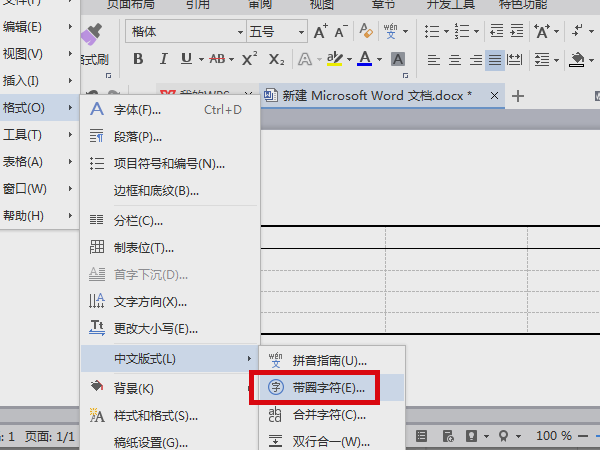Choose 边框和底纹(B)... item
This screenshot has height=450, width=600.
click(170, 191)
